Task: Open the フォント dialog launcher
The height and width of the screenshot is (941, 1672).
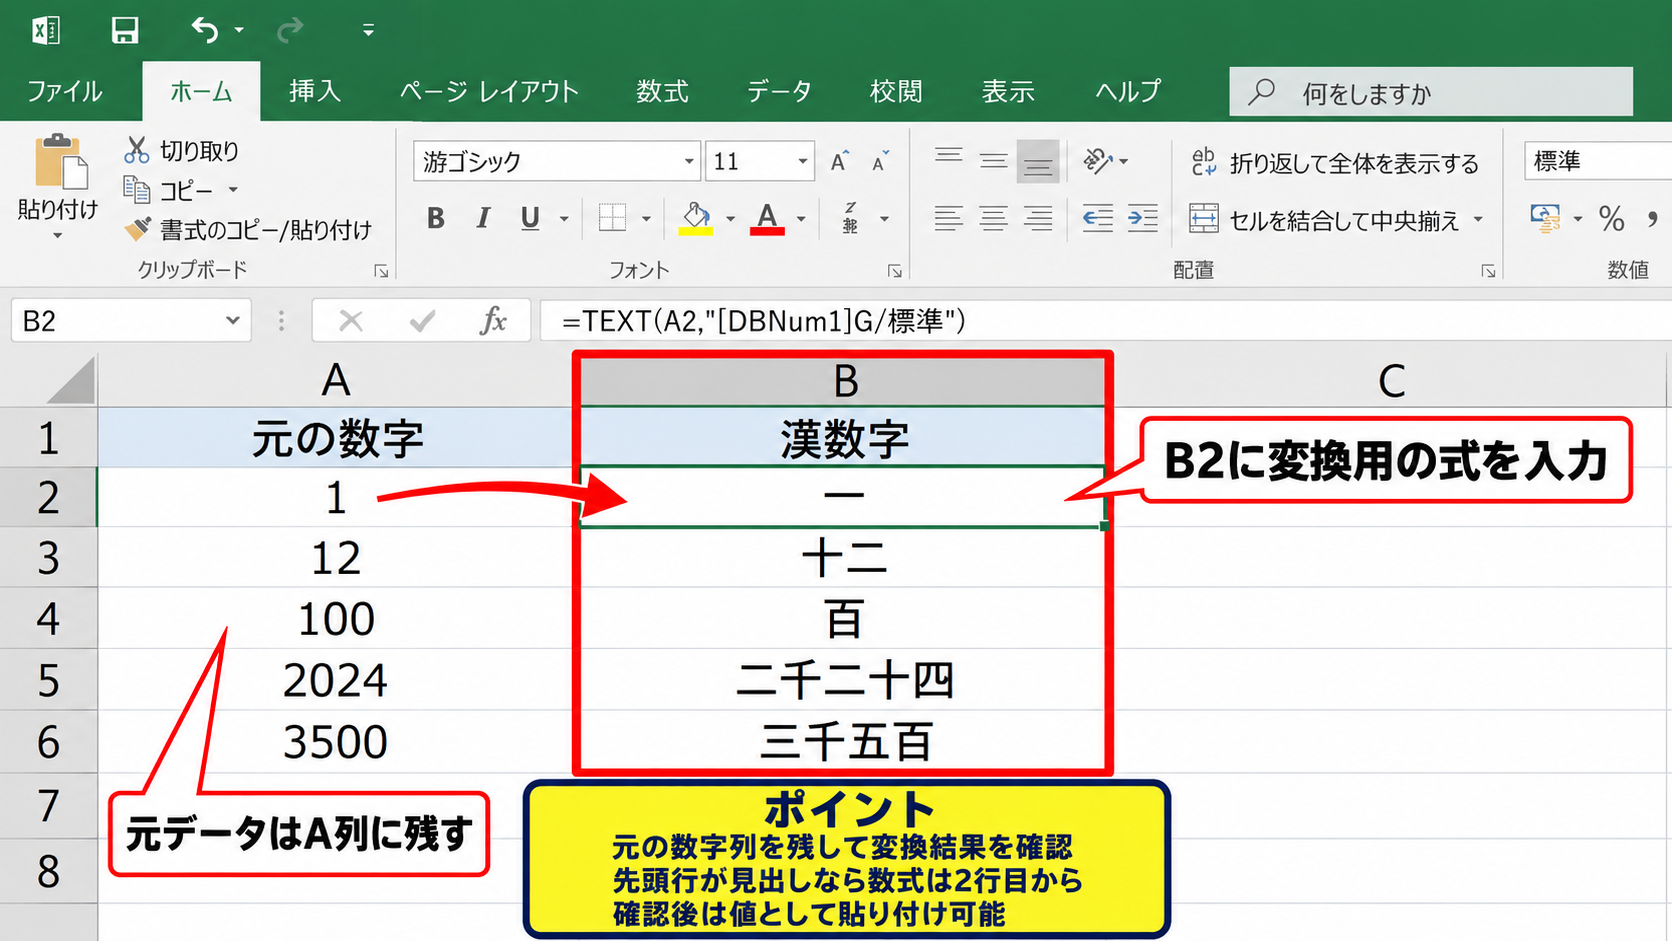Action: (895, 271)
